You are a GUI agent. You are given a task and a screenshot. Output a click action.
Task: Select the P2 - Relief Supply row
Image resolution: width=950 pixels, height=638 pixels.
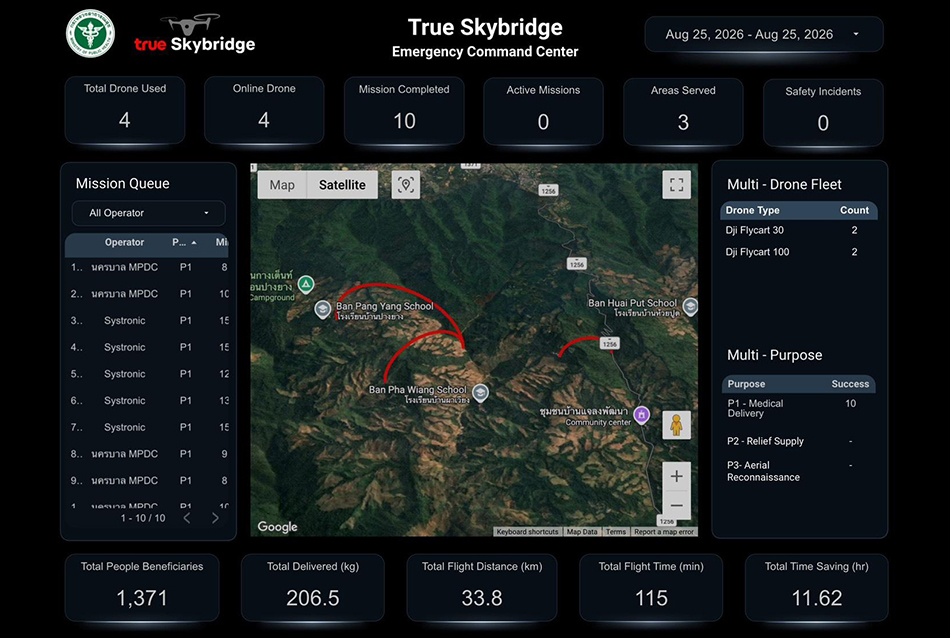coord(799,441)
